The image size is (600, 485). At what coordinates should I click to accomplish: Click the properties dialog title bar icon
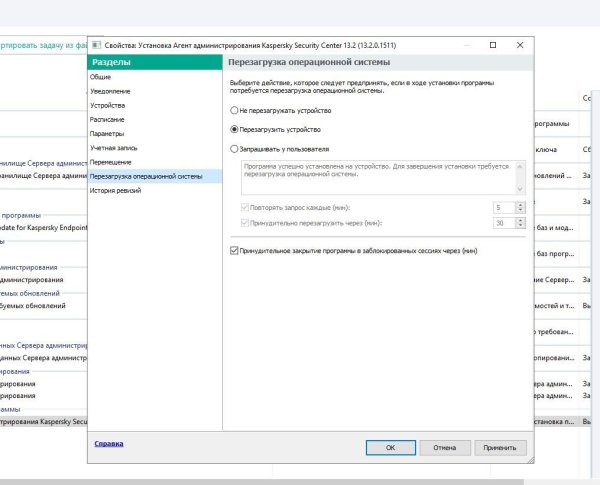tap(96, 45)
